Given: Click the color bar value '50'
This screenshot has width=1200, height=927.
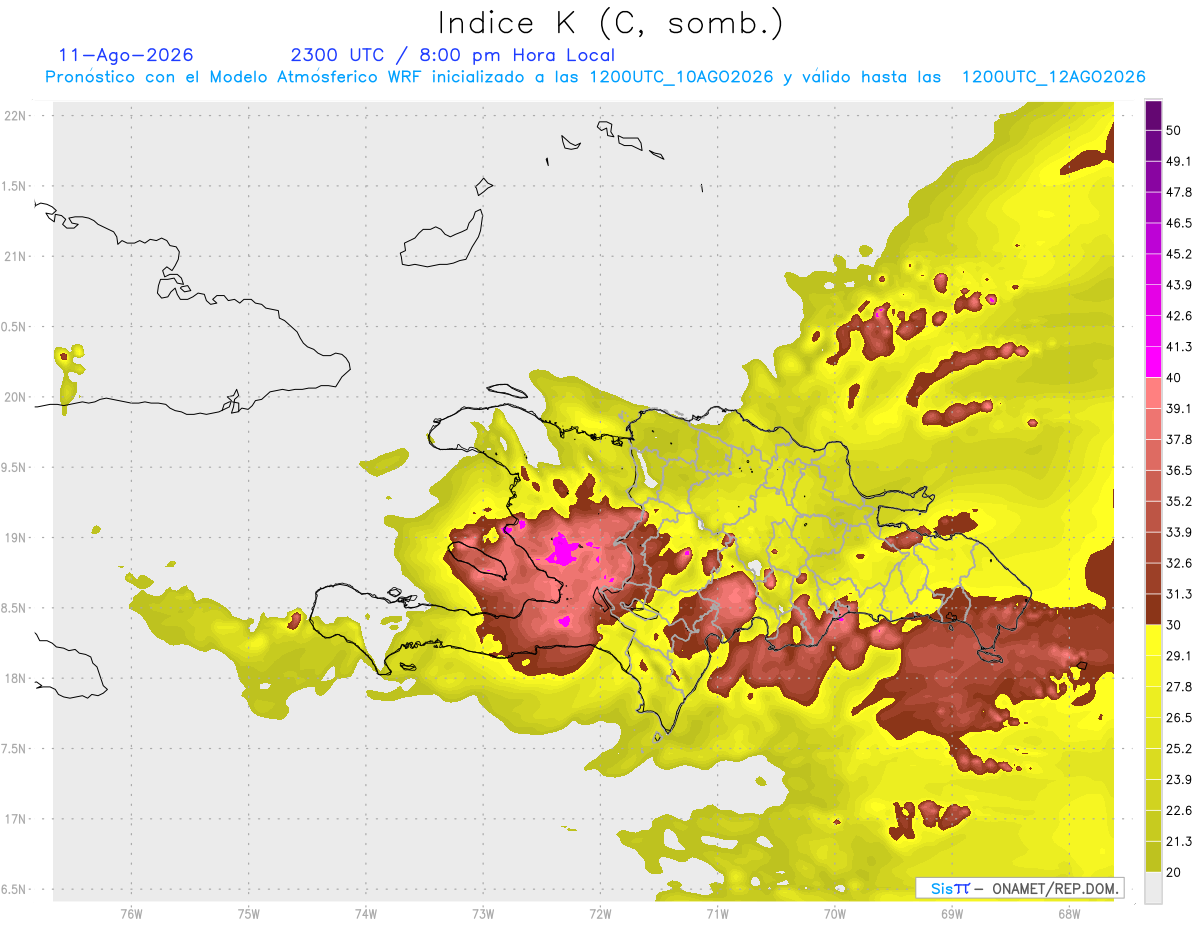Looking at the screenshot, I should [1174, 130].
